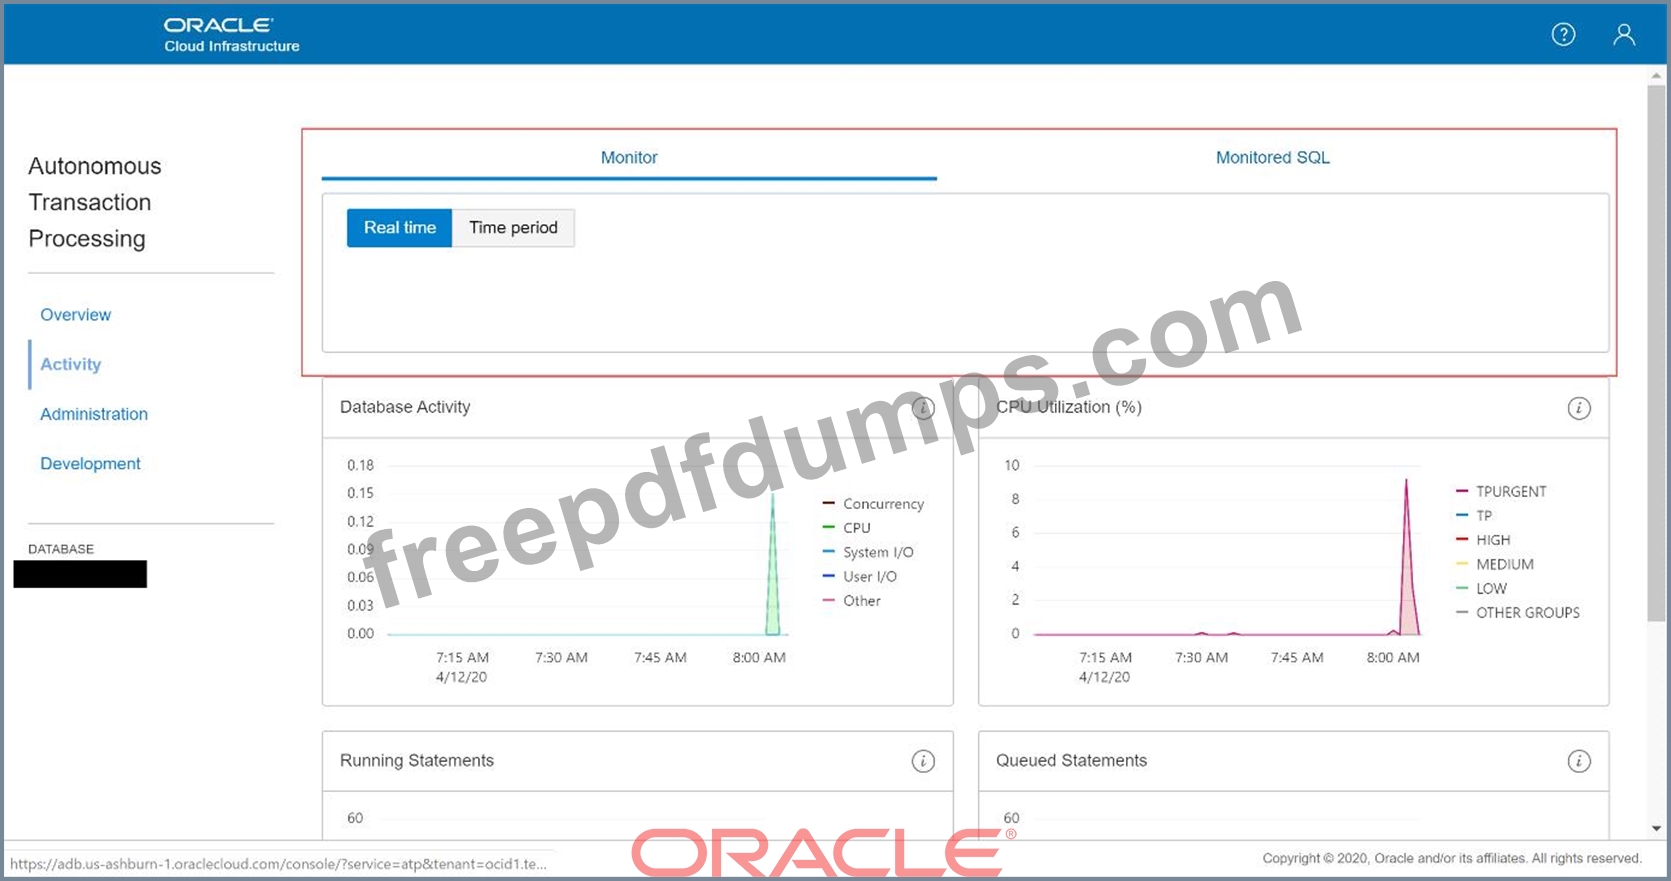Click the Database Activity panel title

(x=405, y=407)
